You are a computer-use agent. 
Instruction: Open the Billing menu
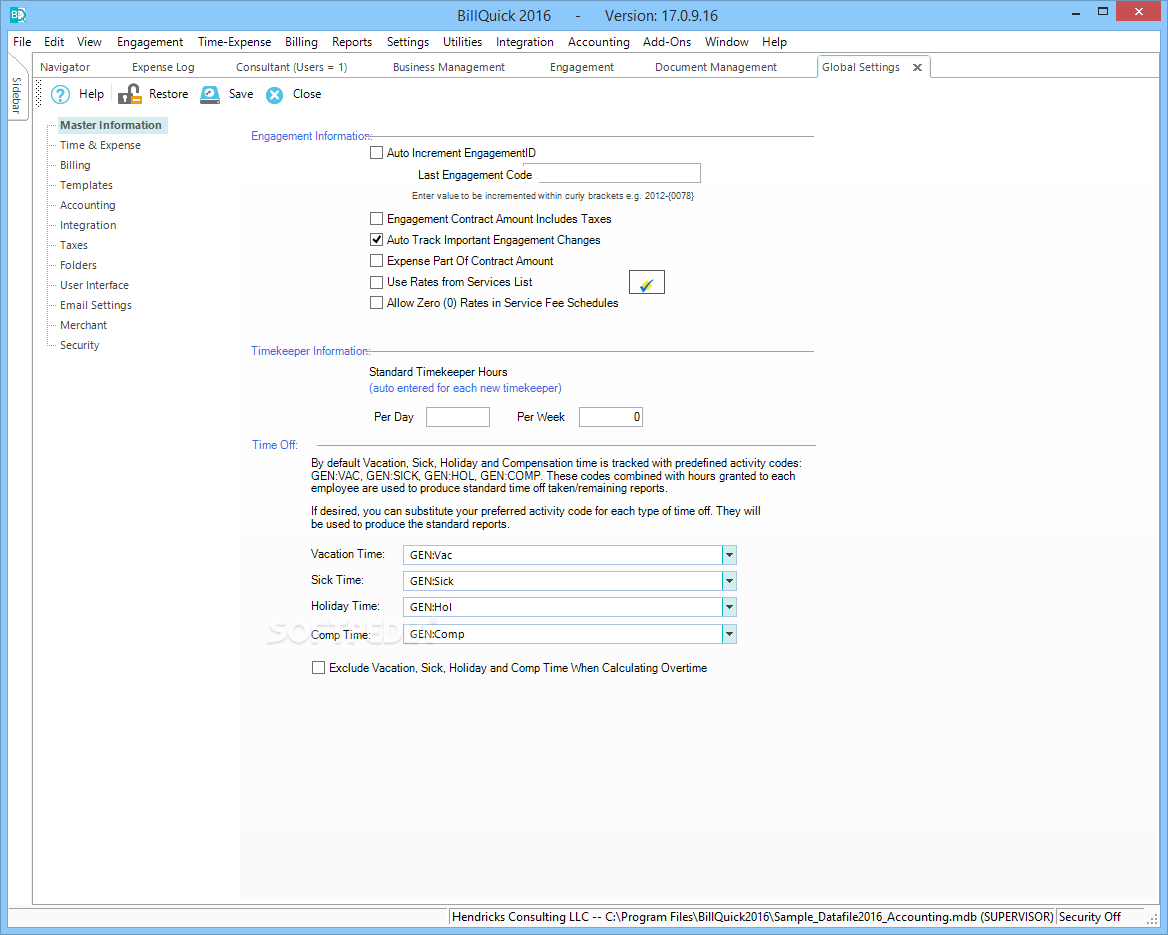pyautogui.click(x=301, y=42)
